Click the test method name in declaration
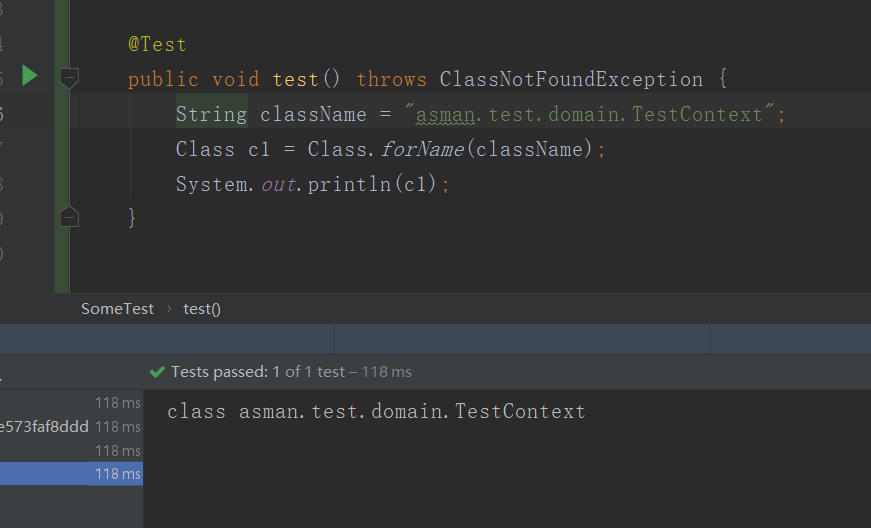This screenshot has height=528, width=871. [x=295, y=79]
